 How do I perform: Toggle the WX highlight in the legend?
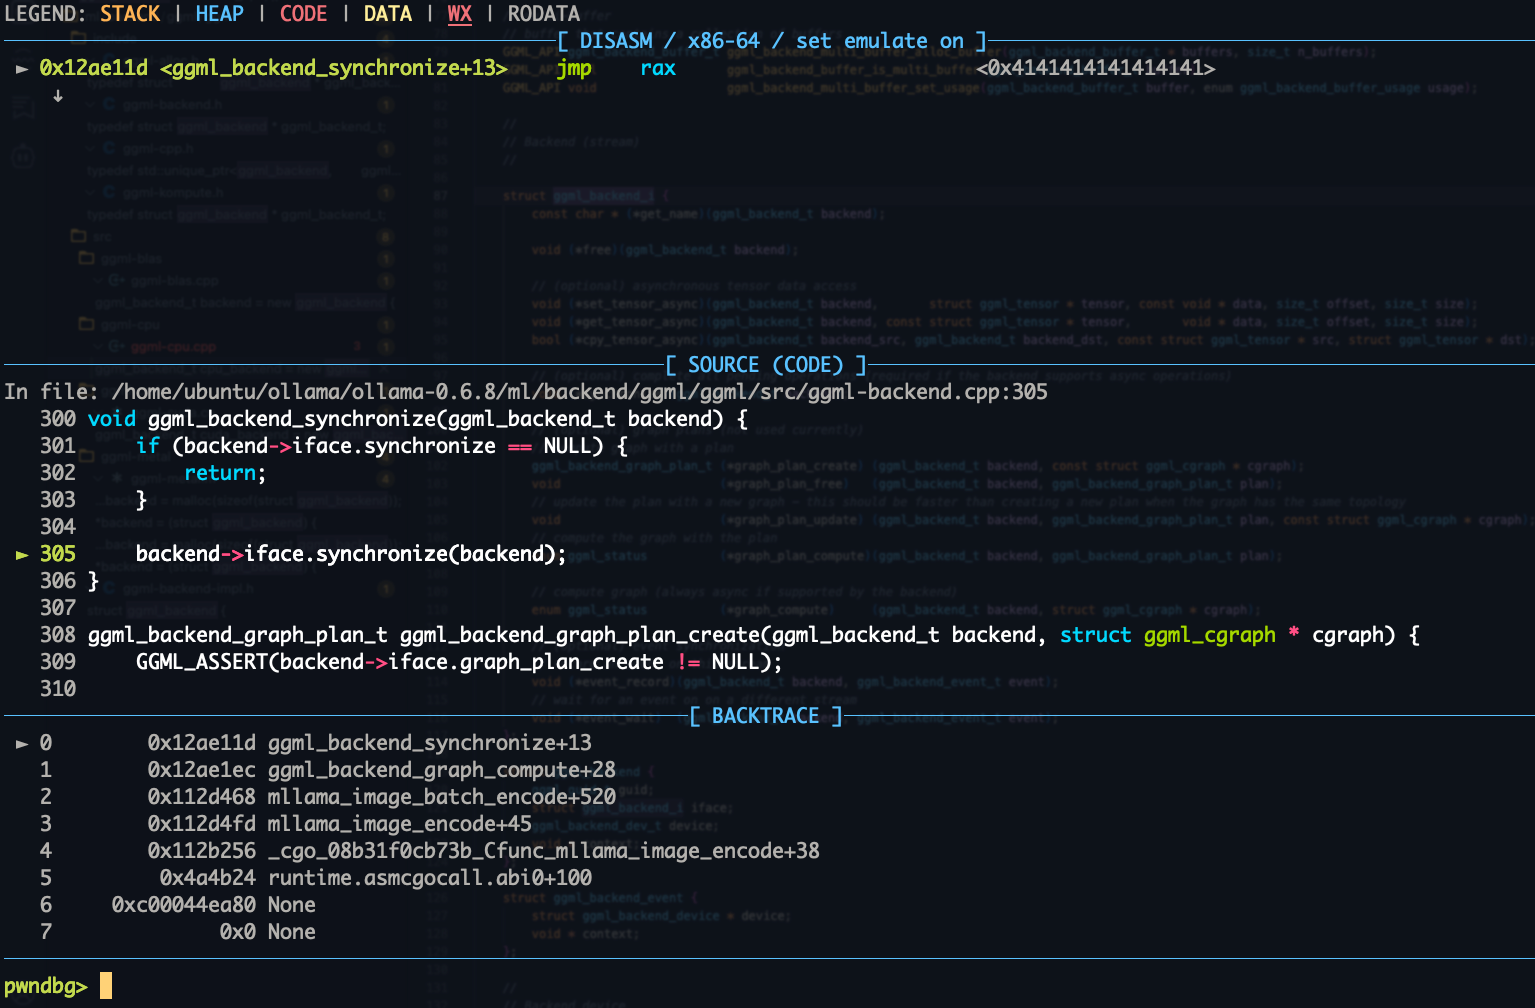click(459, 14)
